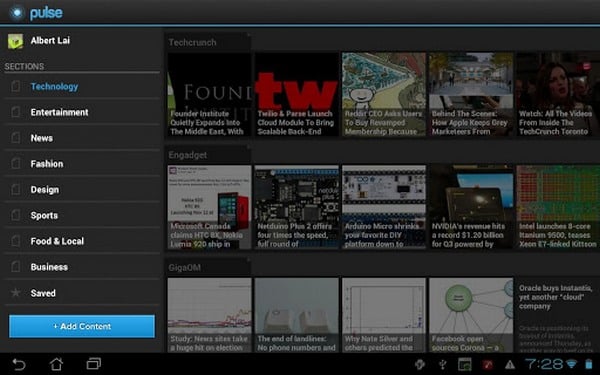Screen dimensions: 600x375
Task: Open The end of landlines article
Action: [297, 315]
